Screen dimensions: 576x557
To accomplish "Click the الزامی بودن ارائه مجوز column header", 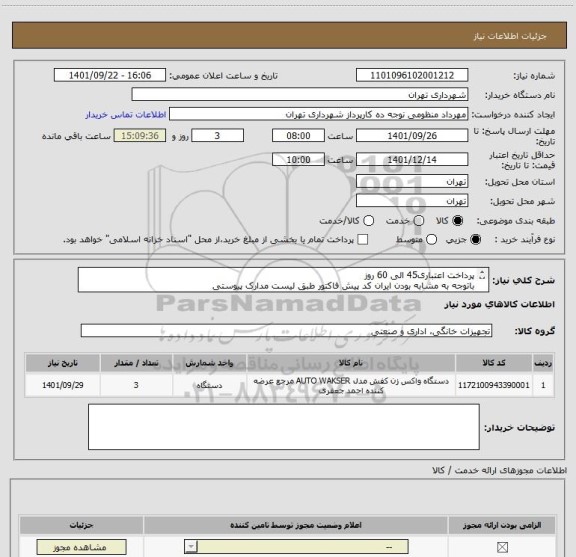I will tap(502, 525).
